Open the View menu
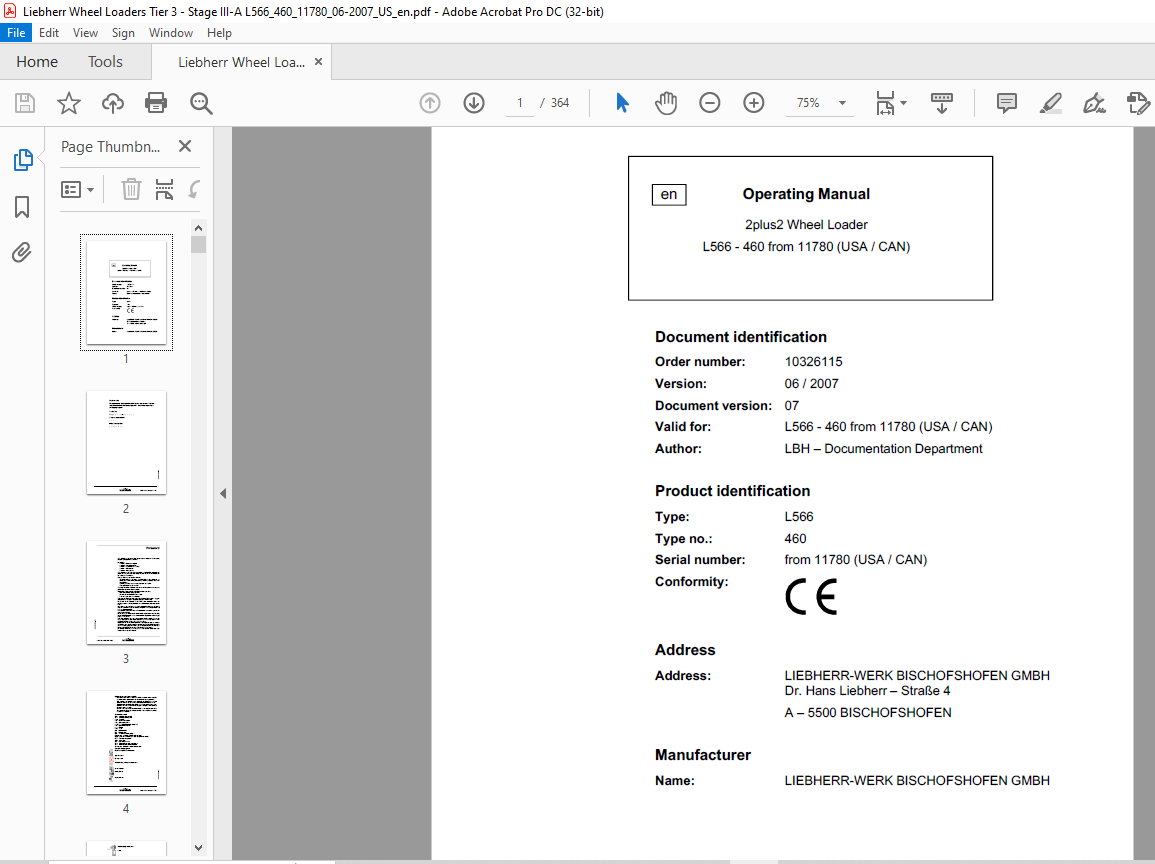 (85, 32)
